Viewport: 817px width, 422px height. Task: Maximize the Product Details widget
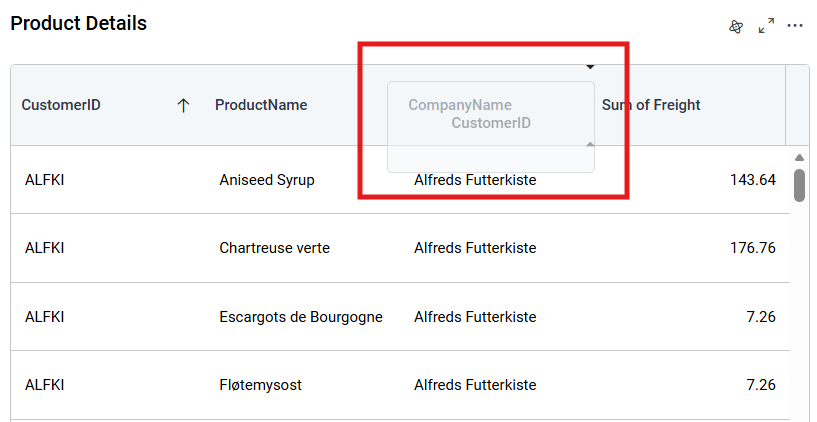pyautogui.click(x=766, y=26)
